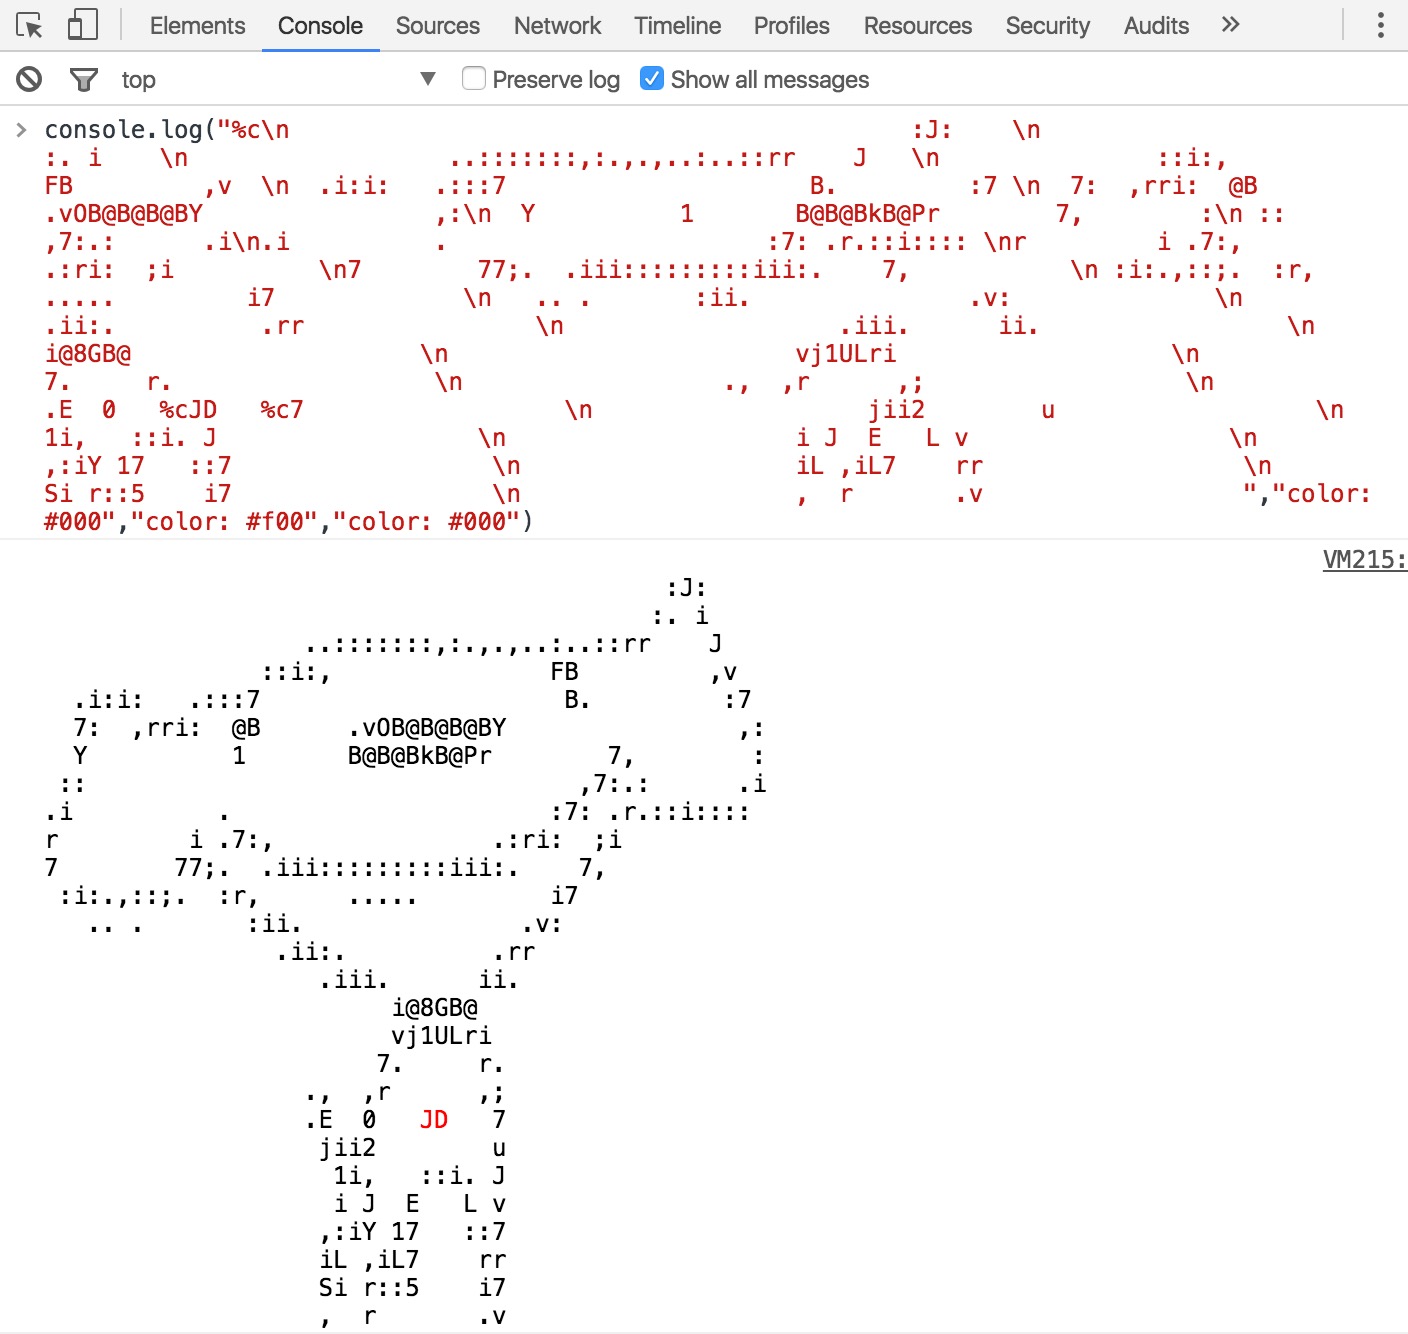1408x1334 pixels.
Task: Select the Console tab
Action: pos(320,26)
